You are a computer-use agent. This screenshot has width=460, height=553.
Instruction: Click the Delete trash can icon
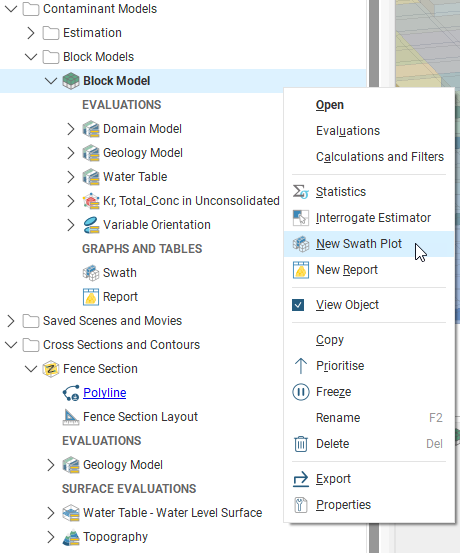click(301, 444)
